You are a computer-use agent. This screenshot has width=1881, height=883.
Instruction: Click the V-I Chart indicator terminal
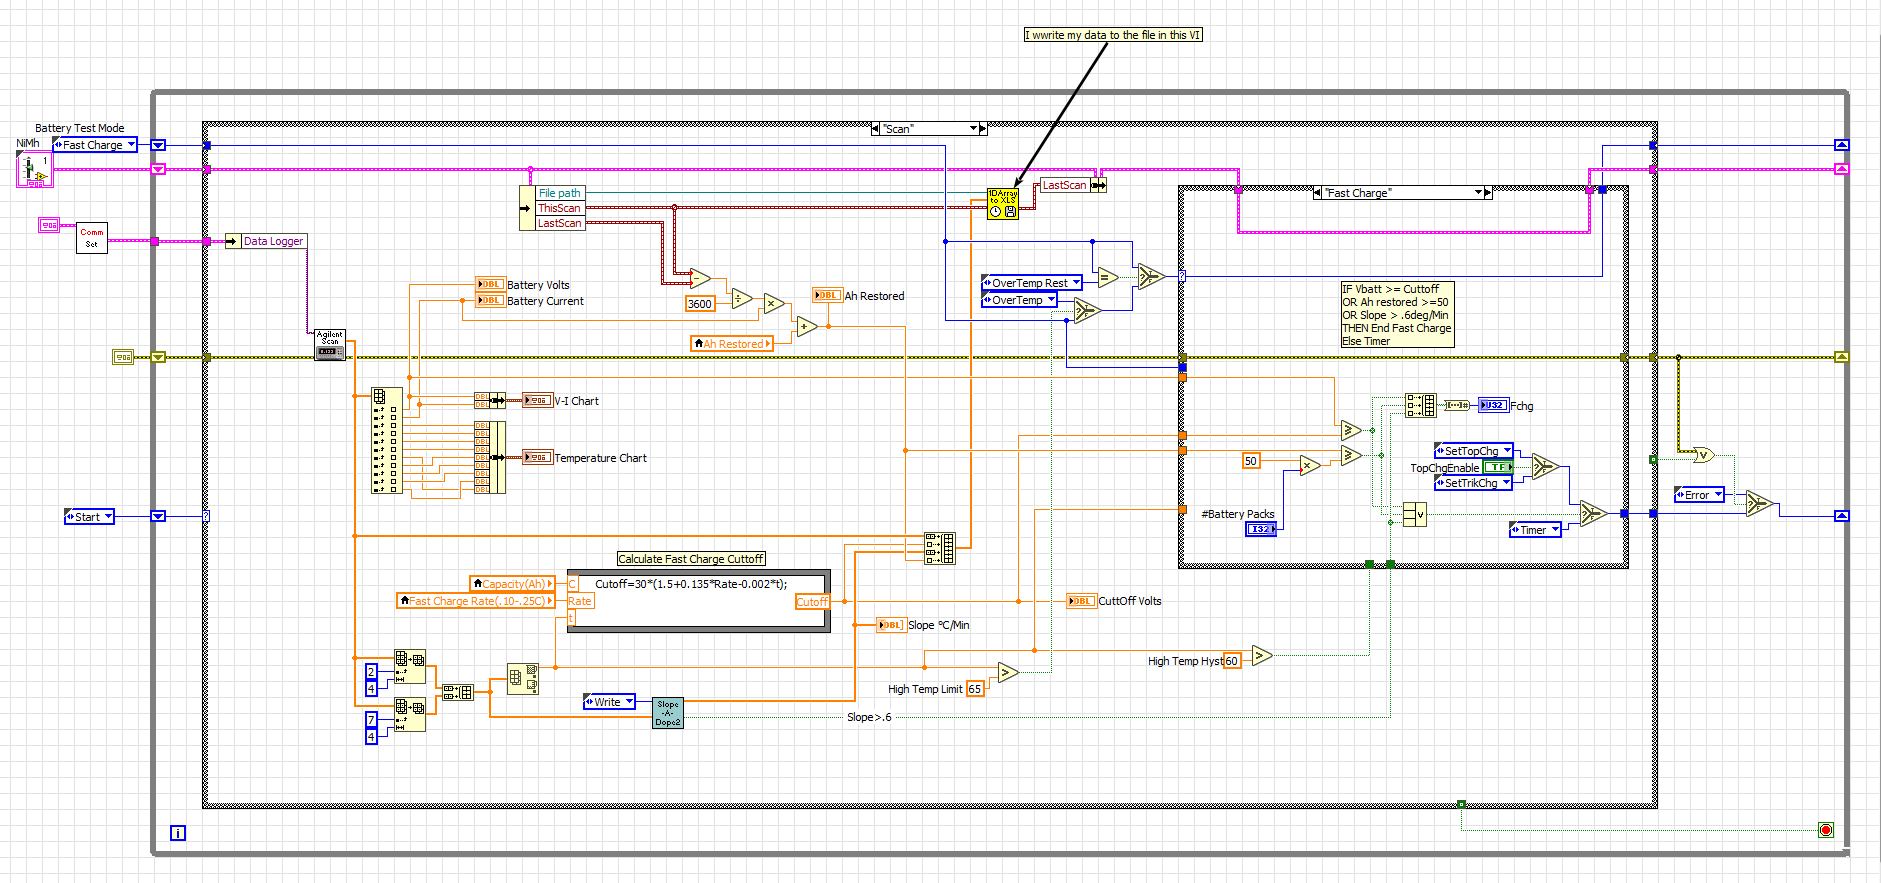click(537, 400)
